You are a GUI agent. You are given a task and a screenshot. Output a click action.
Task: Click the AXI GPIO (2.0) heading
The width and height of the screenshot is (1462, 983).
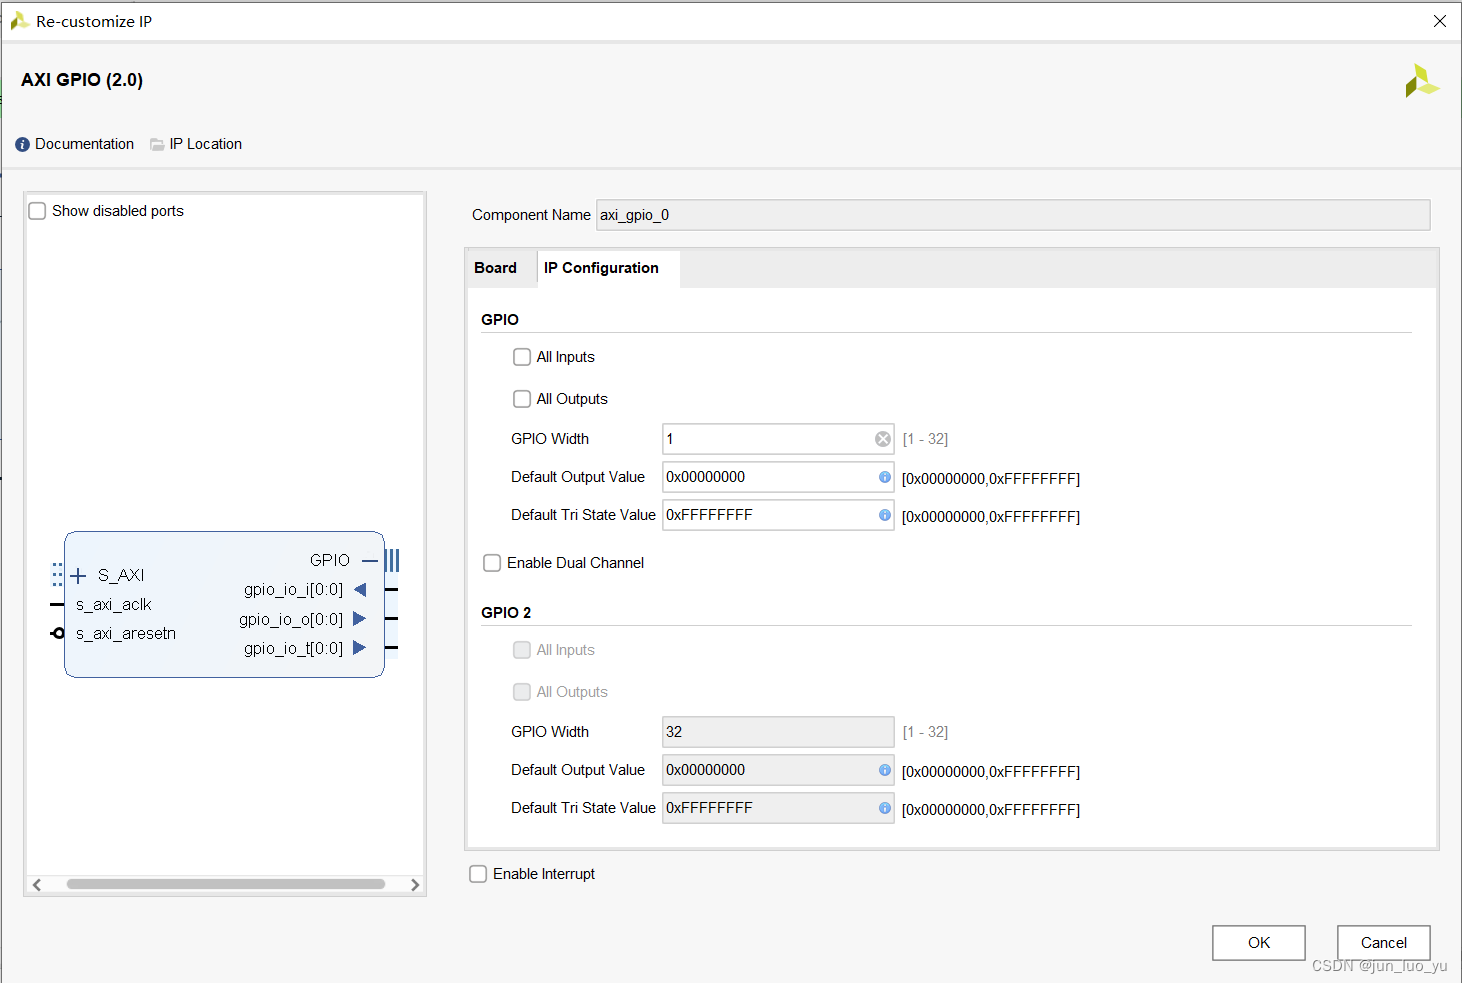tap(82, 80)
